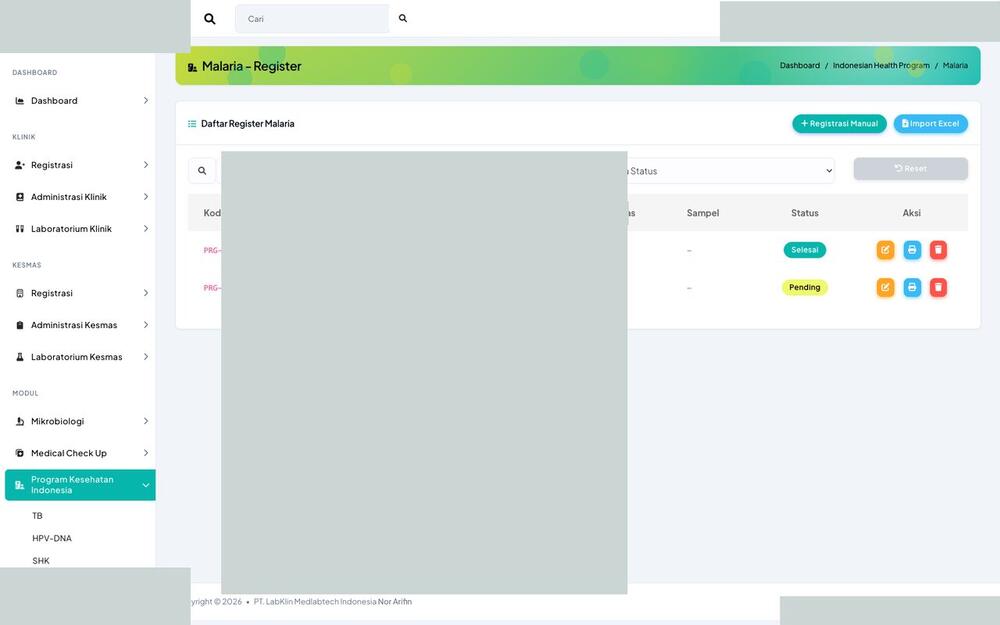
Task: Open Klinik Registrasi menu item
Action: (x=80, y=165)
